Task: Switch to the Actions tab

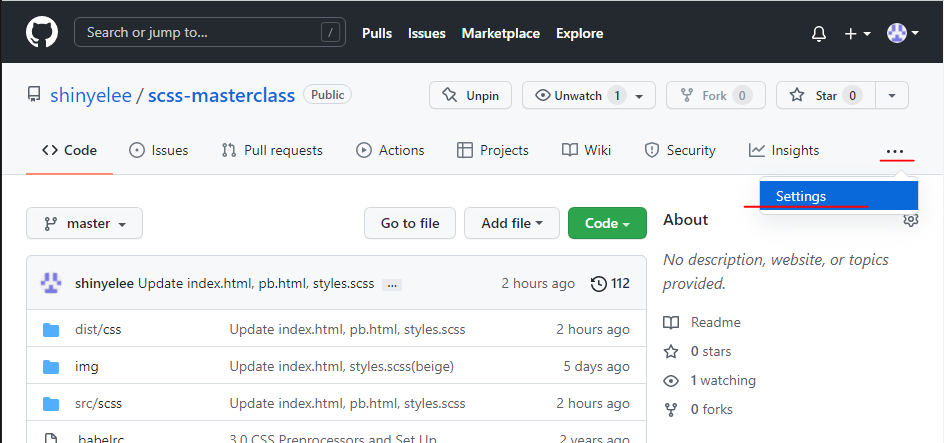Action: point(390,150)
